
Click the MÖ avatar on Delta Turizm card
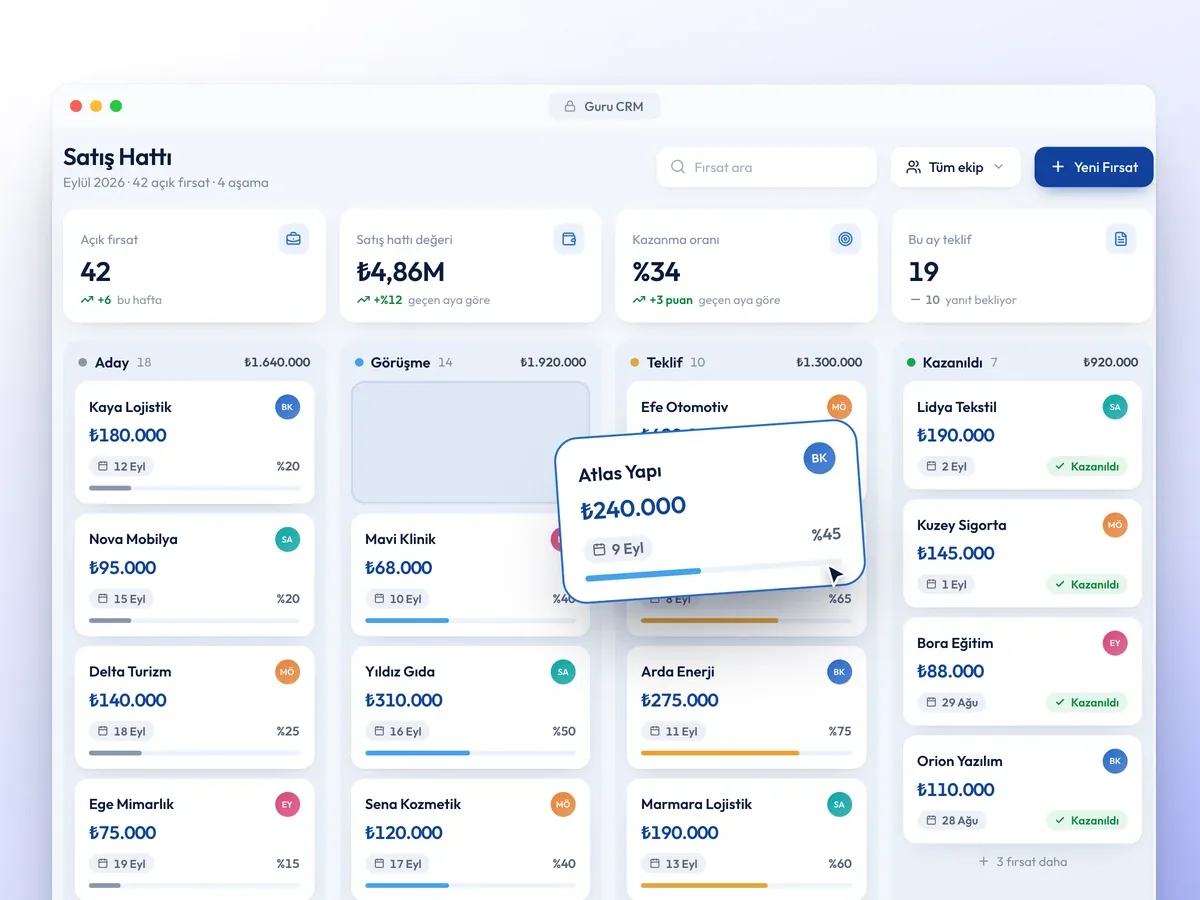tap(287, 672)
